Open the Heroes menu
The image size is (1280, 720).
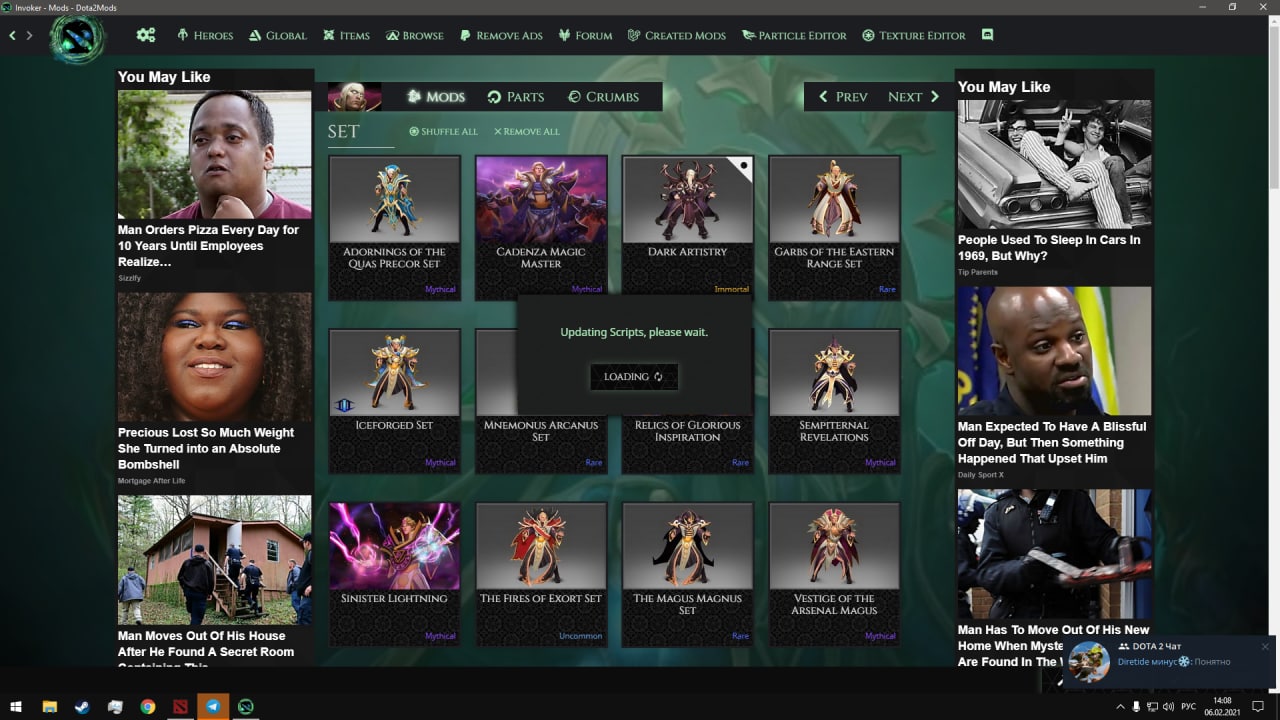tap(205, 35)
